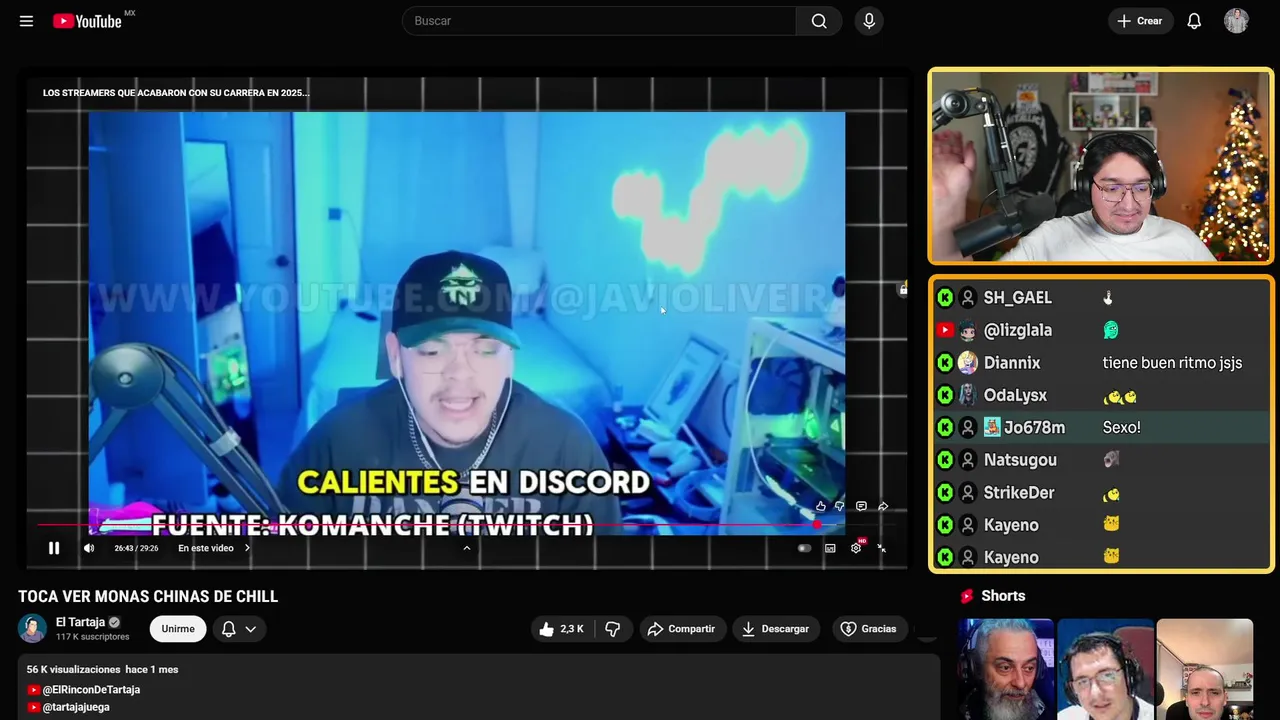
Task: Start voice search with microphone icon
Action: pos(869,21)
